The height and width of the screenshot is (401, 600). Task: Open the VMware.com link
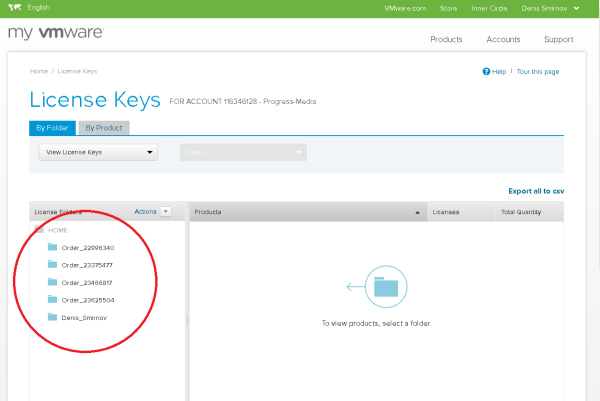point(405,8)
